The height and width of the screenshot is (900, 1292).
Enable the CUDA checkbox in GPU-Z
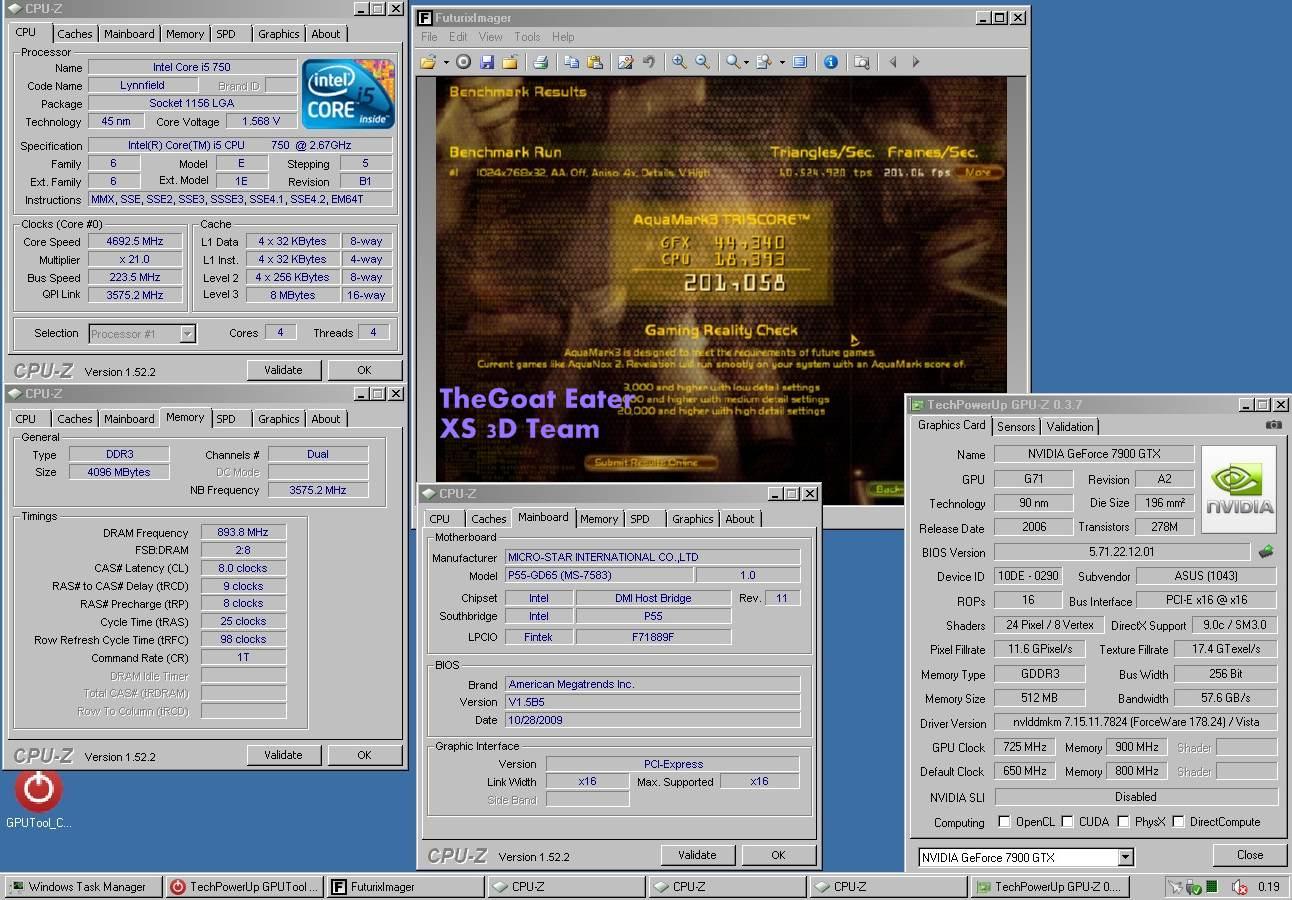pyautogui.click(x=1068, y=822)
